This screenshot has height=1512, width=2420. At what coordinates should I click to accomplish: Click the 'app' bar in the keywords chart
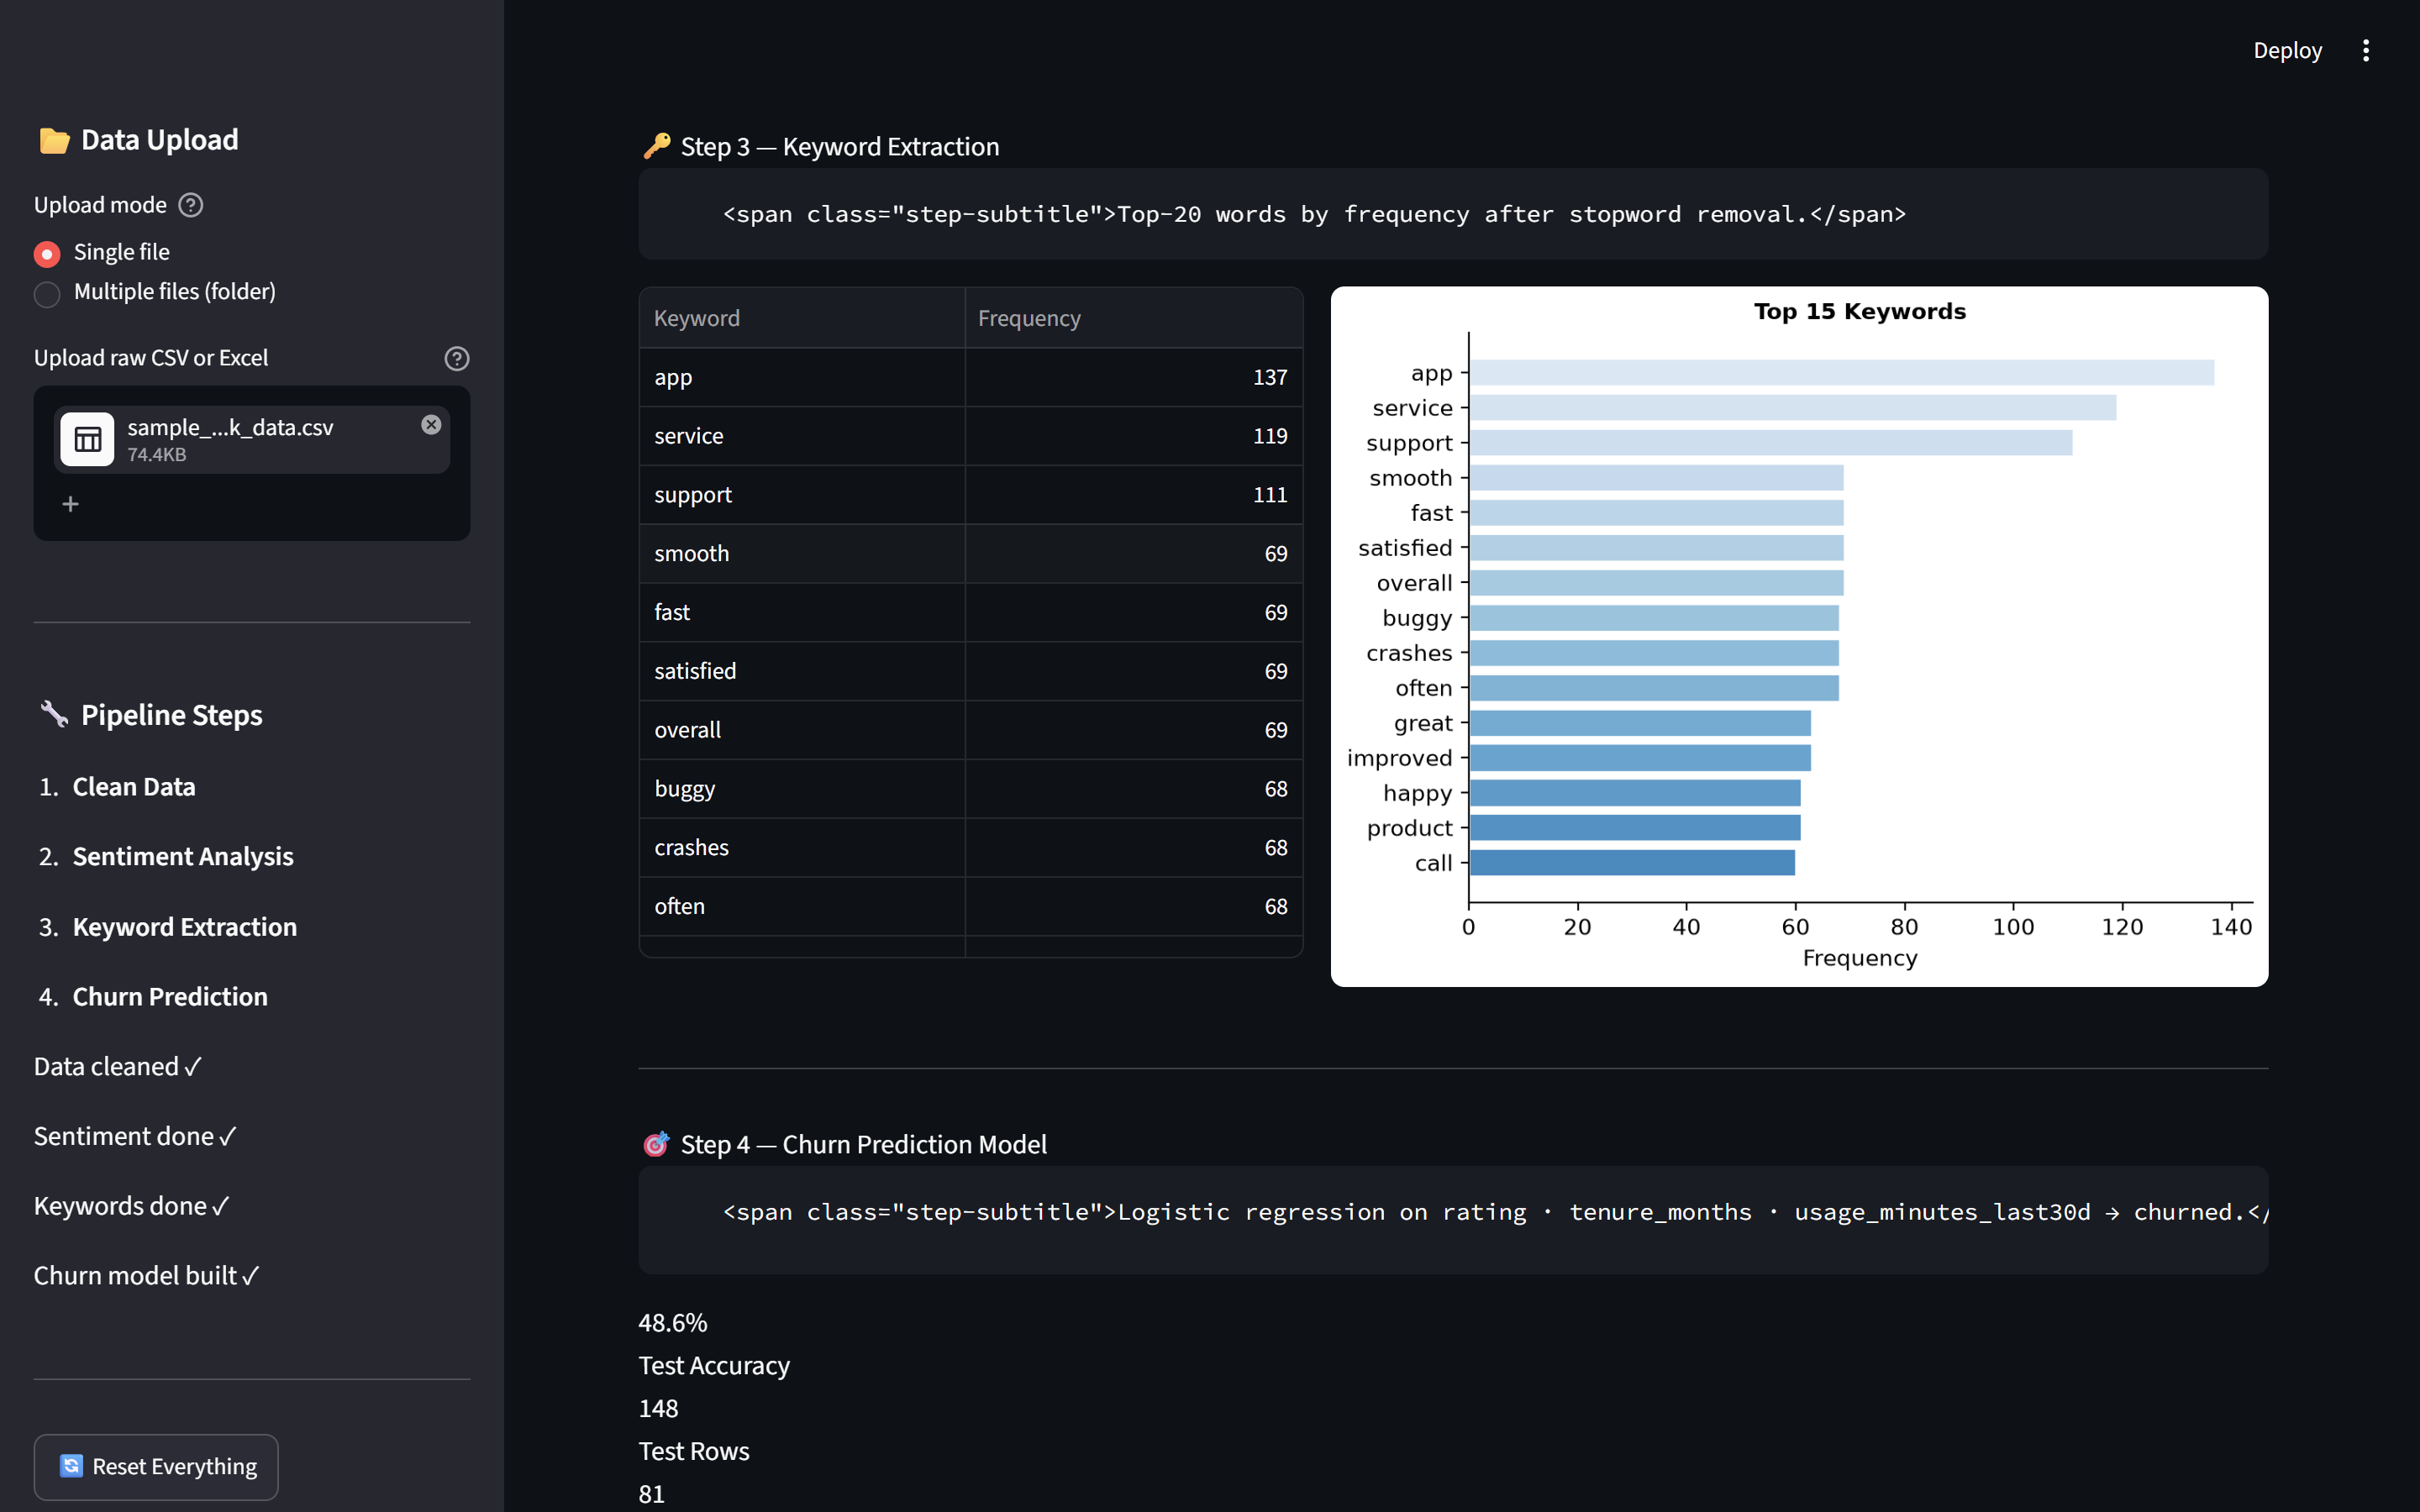coord(1841,373)
